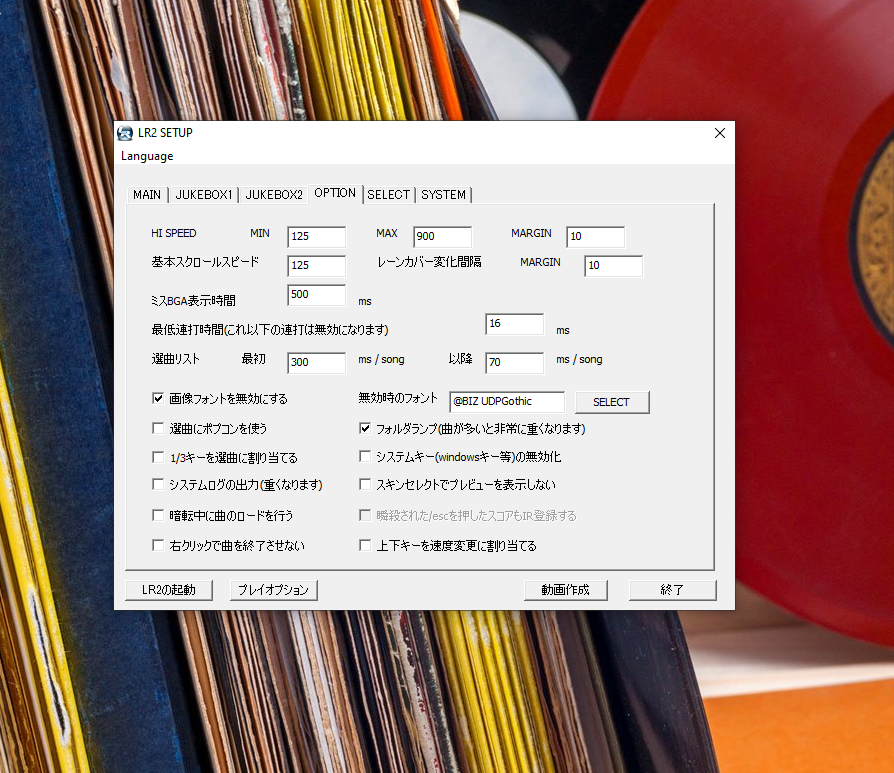Enable 選曲にポプコンを使う checkbox
The image size is (894, 773).
pos(158,428)
